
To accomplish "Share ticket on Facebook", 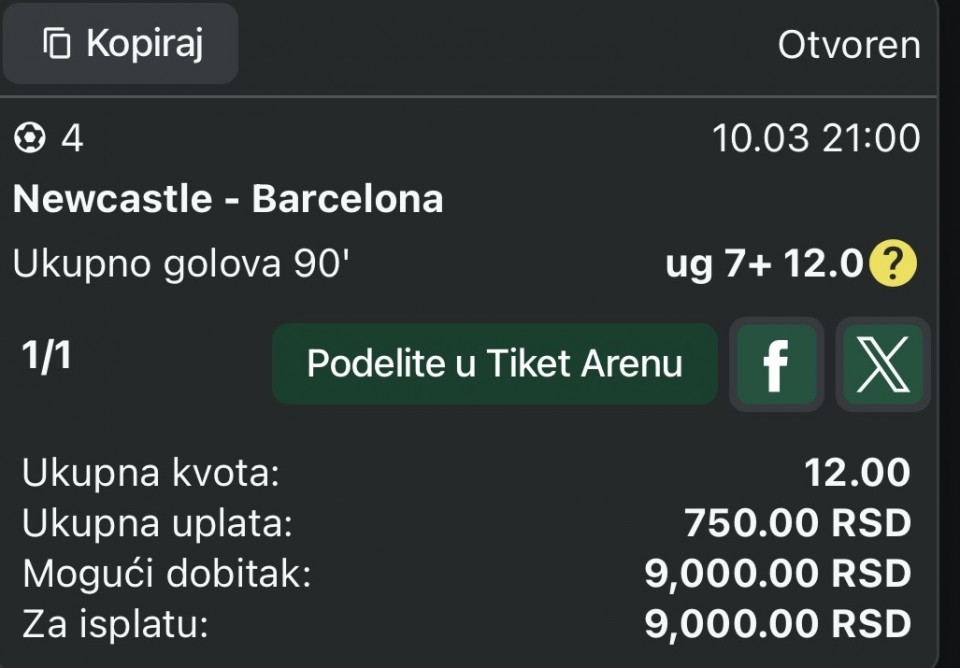I will pyautogui.click(x=776, y=364).
